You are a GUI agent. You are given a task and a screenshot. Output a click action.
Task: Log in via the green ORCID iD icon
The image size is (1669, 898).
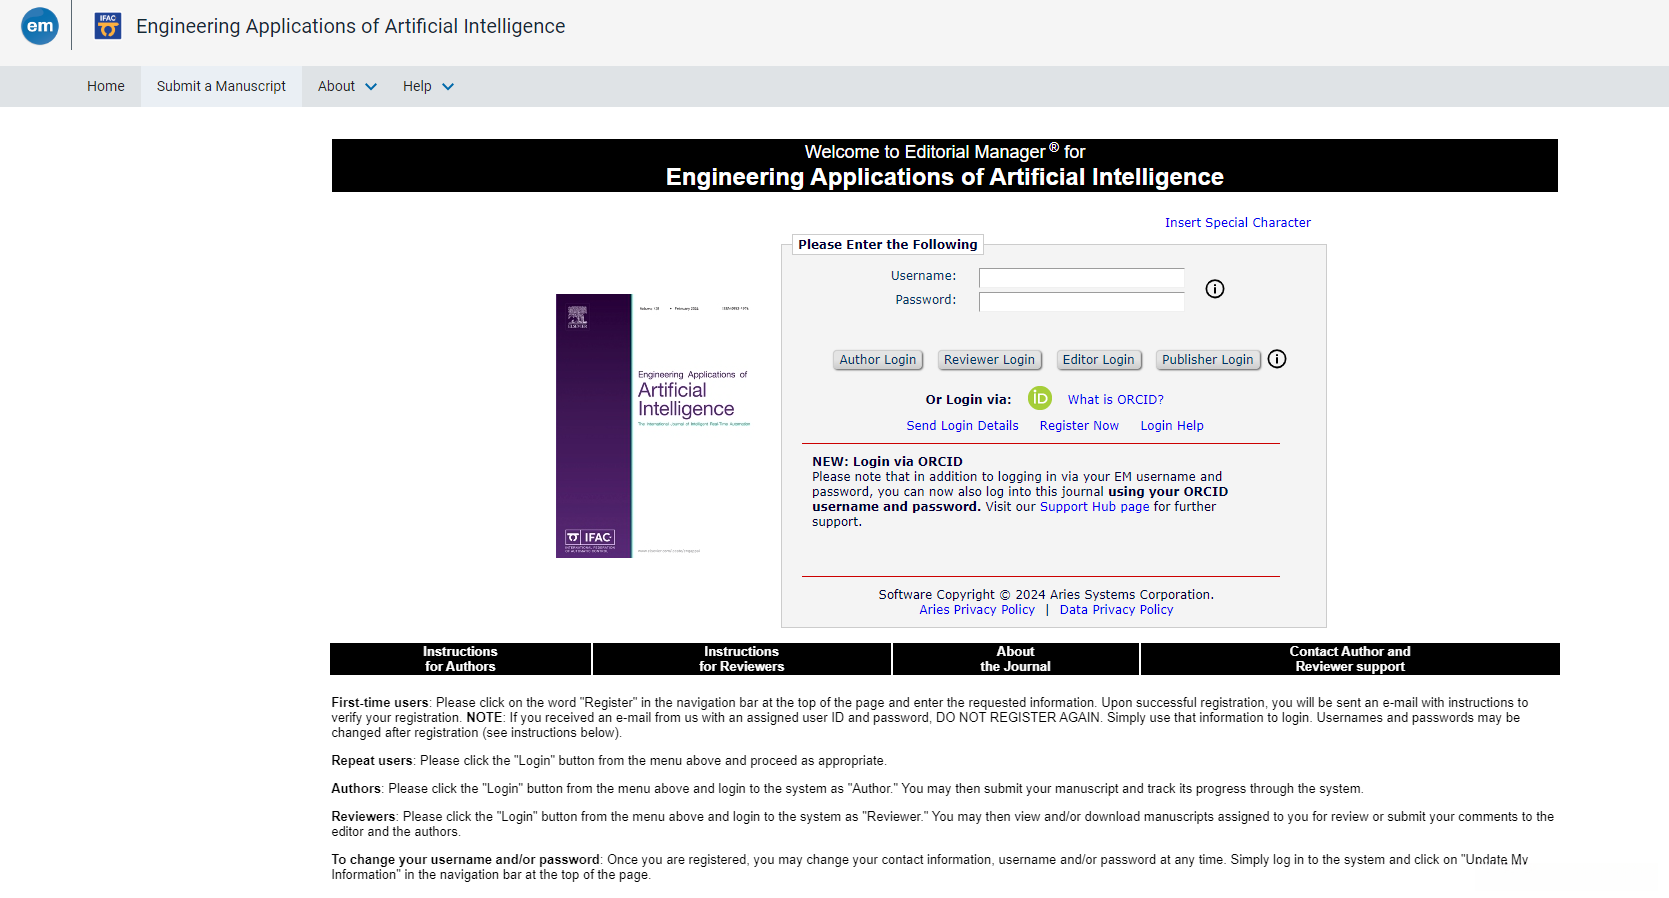(x=1040, y=398)
